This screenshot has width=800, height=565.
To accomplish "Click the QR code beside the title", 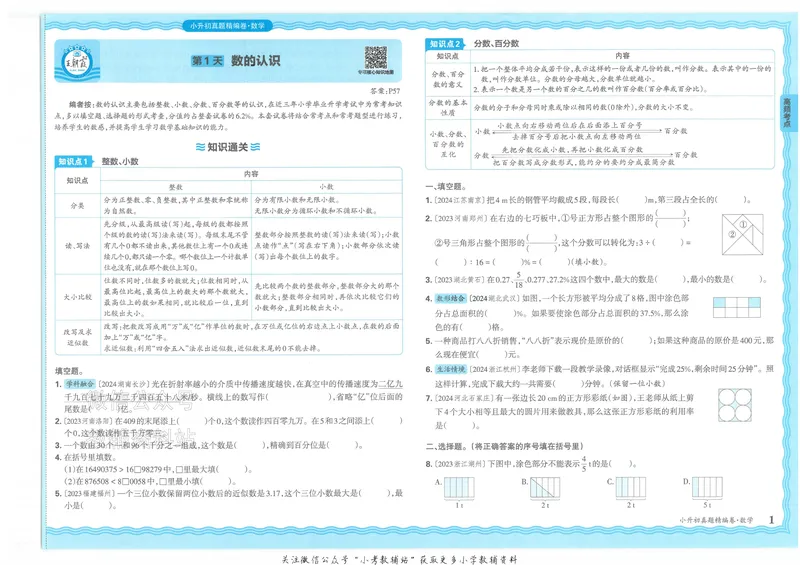I will pos(376,58).
